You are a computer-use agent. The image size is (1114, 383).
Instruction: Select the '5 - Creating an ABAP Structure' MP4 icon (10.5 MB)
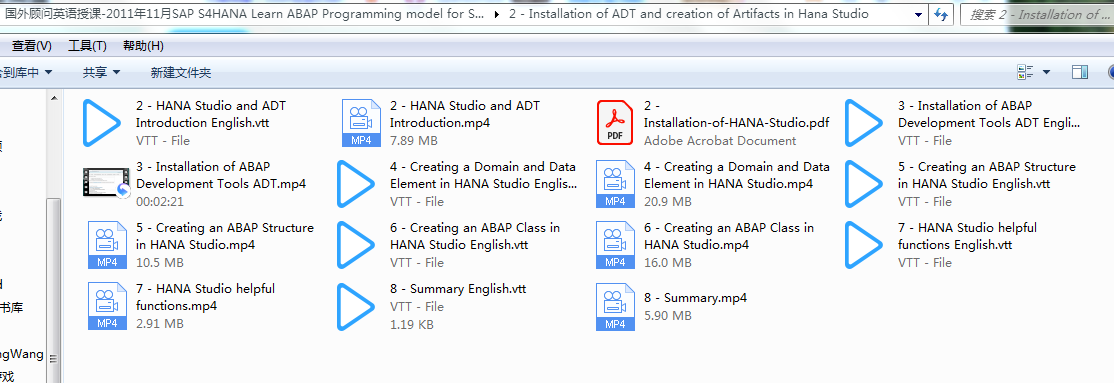[x=107, y=245]
